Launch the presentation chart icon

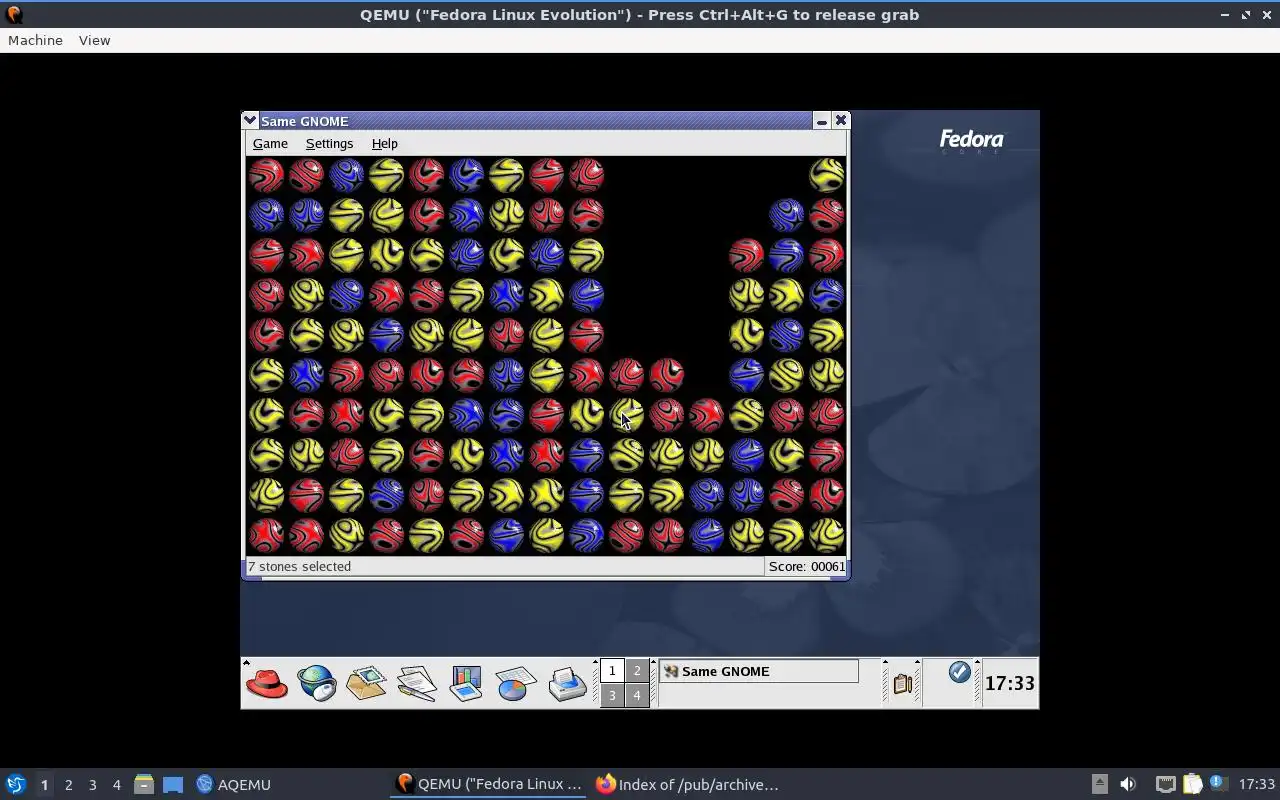(x=466, y=683)
